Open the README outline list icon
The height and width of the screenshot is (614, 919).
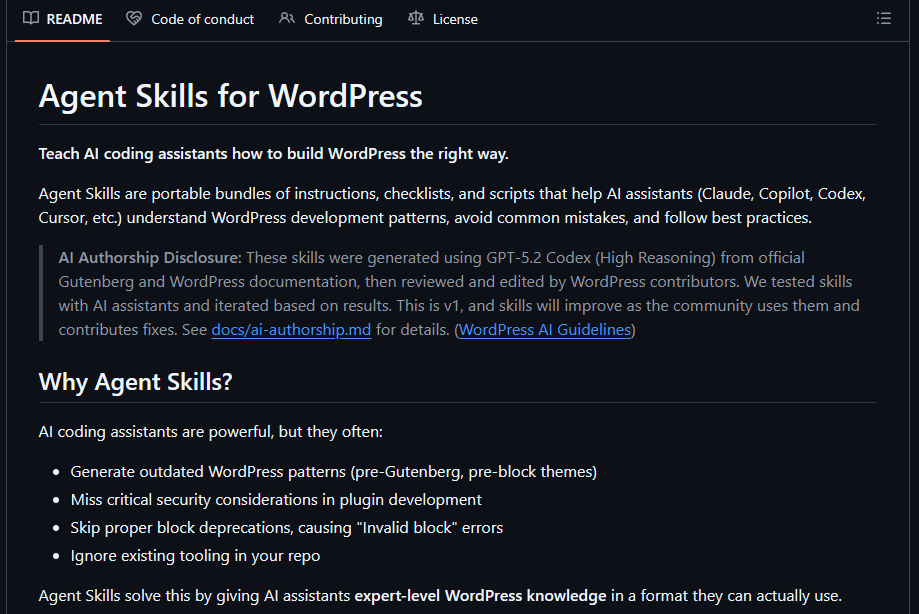tap(883, 18)
